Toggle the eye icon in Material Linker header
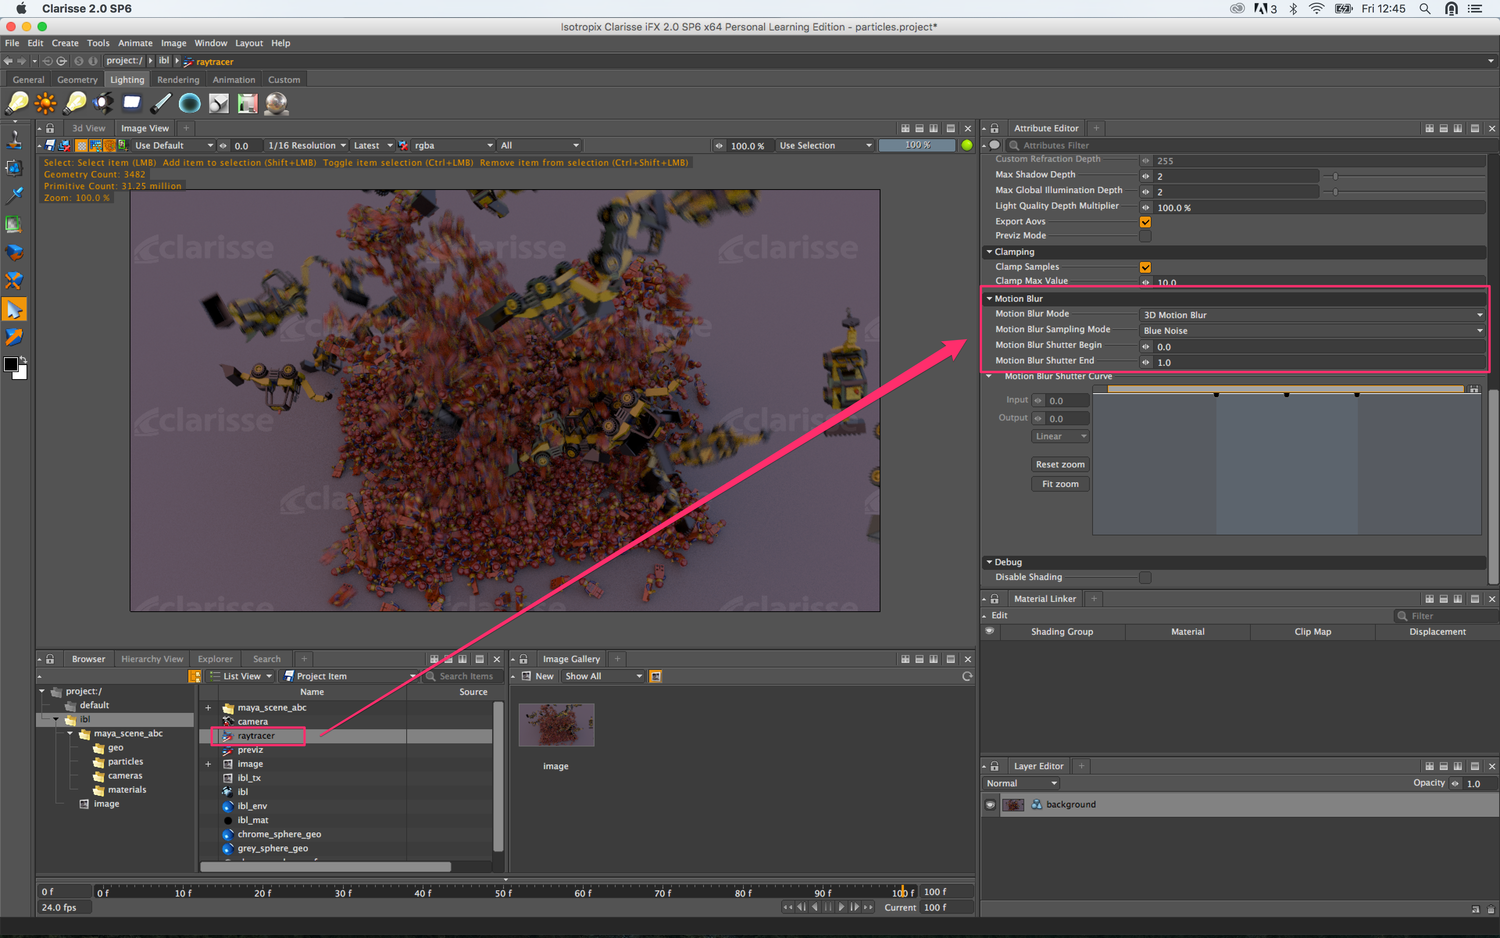1500x938 pixels. 990,632
